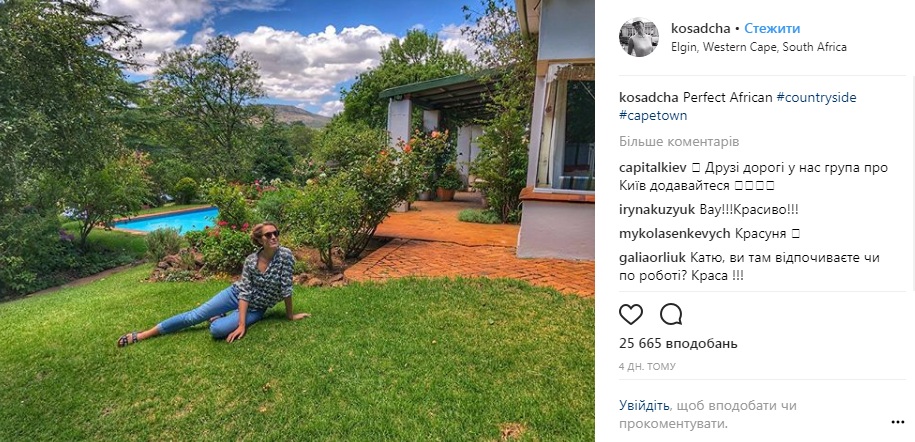Open kosadcha profile avatar picture
Screen dimensions: 915x442
click(x=638, y=37)
